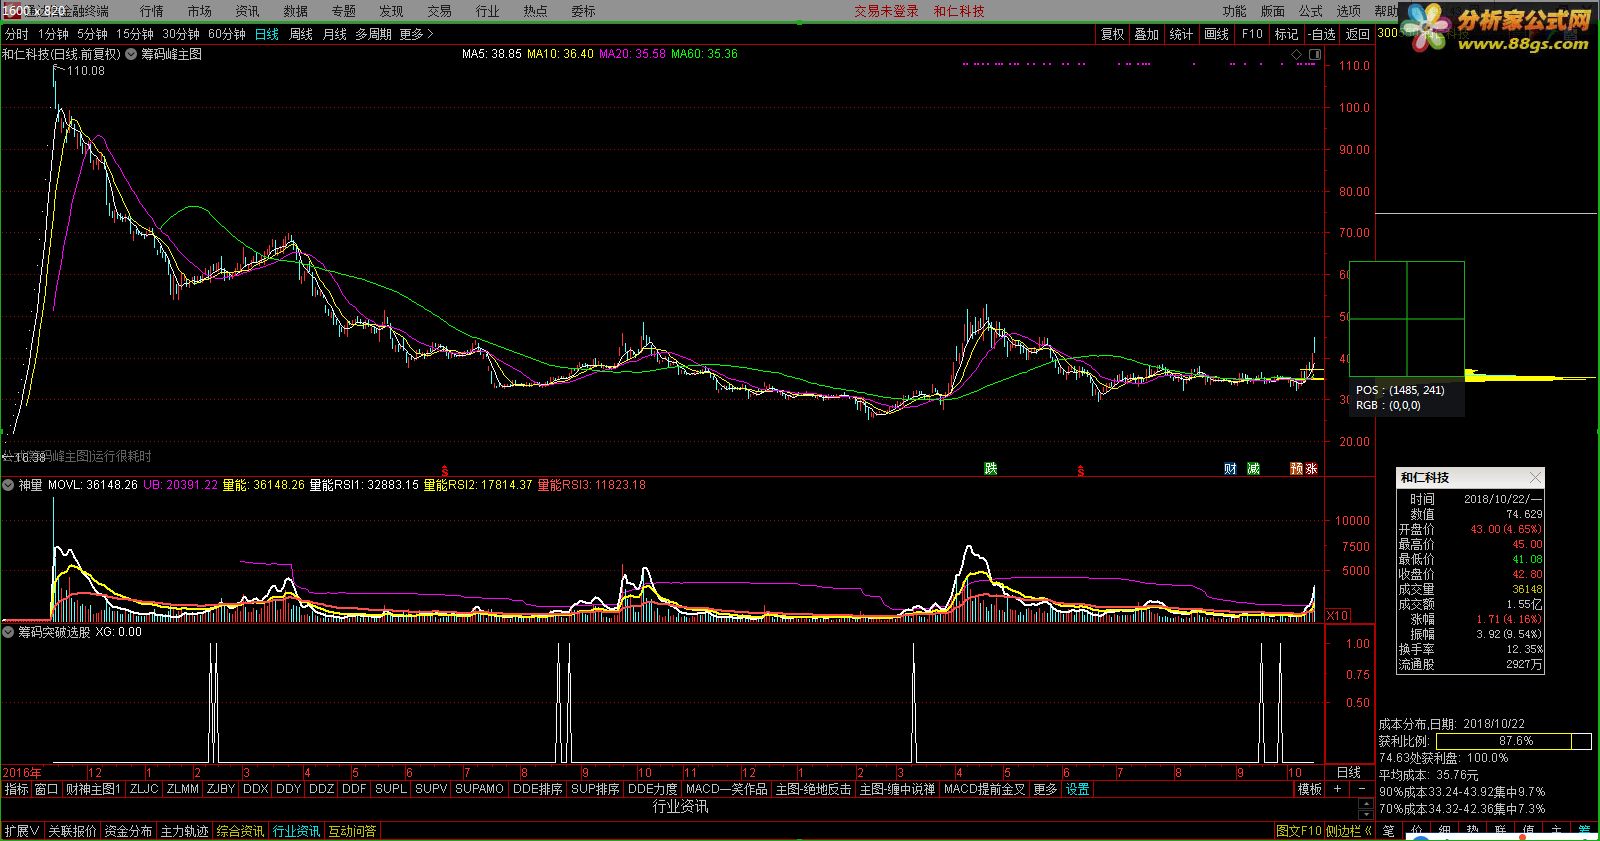This screenshot has height=841, width=1600.
Task: Click the 返回 back button
Action: 1358,34
